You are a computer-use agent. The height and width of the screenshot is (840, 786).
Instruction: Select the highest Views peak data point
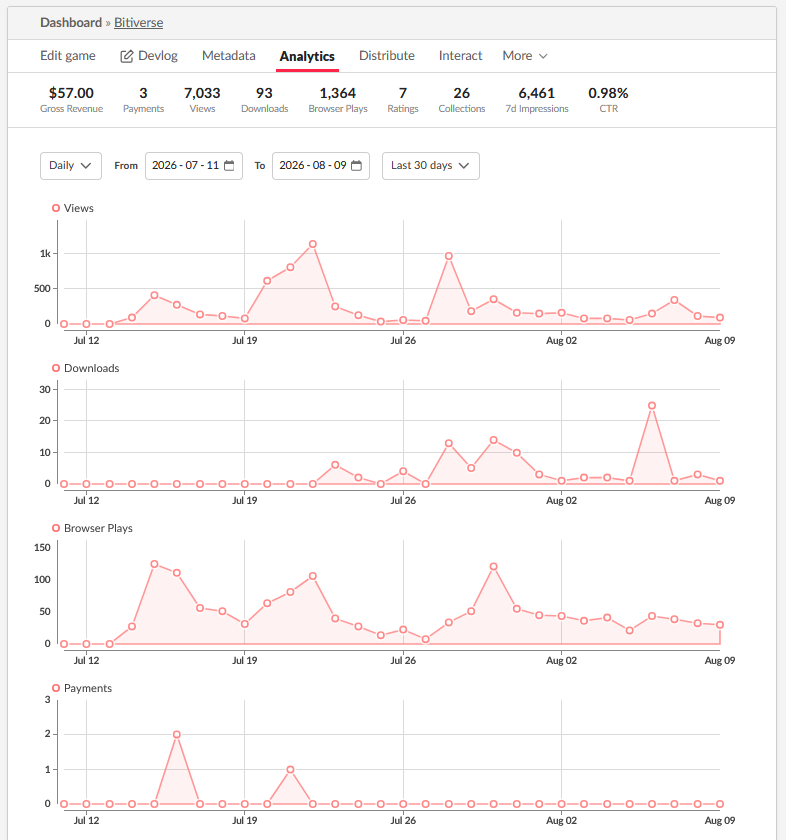point(313,244)
